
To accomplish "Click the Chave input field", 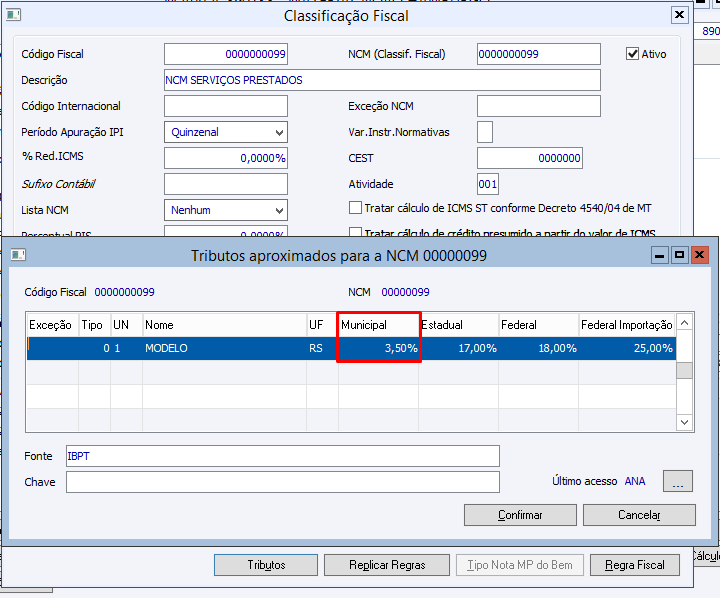I will click(283, 482).
